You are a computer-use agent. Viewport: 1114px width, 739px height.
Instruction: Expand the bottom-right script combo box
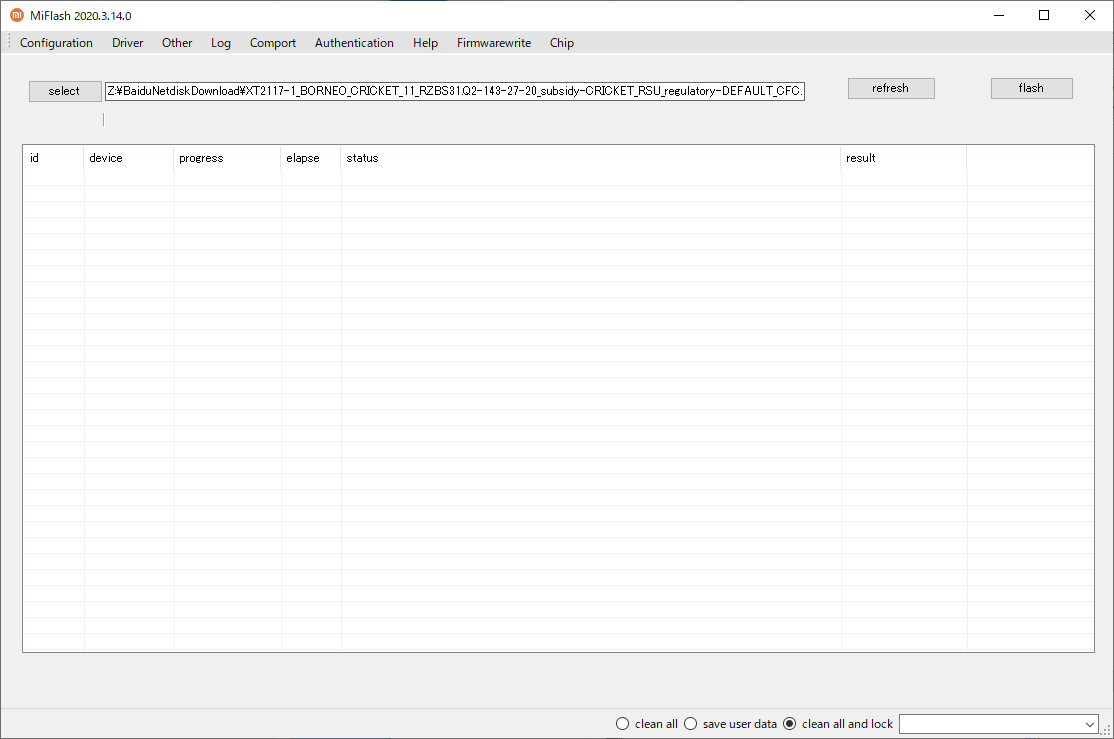(x=1090, y=724)
